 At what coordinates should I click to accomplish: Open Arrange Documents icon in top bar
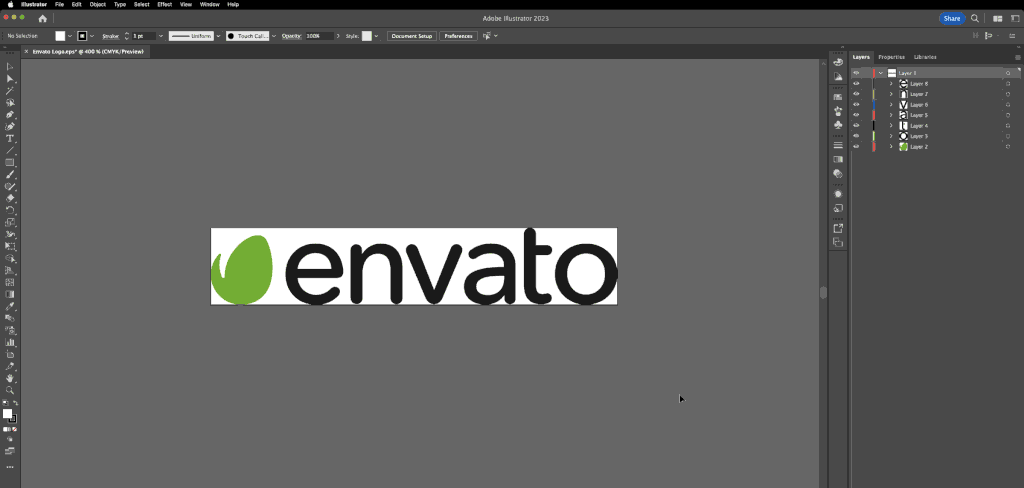pyautogui.click(x=998, y=18)
